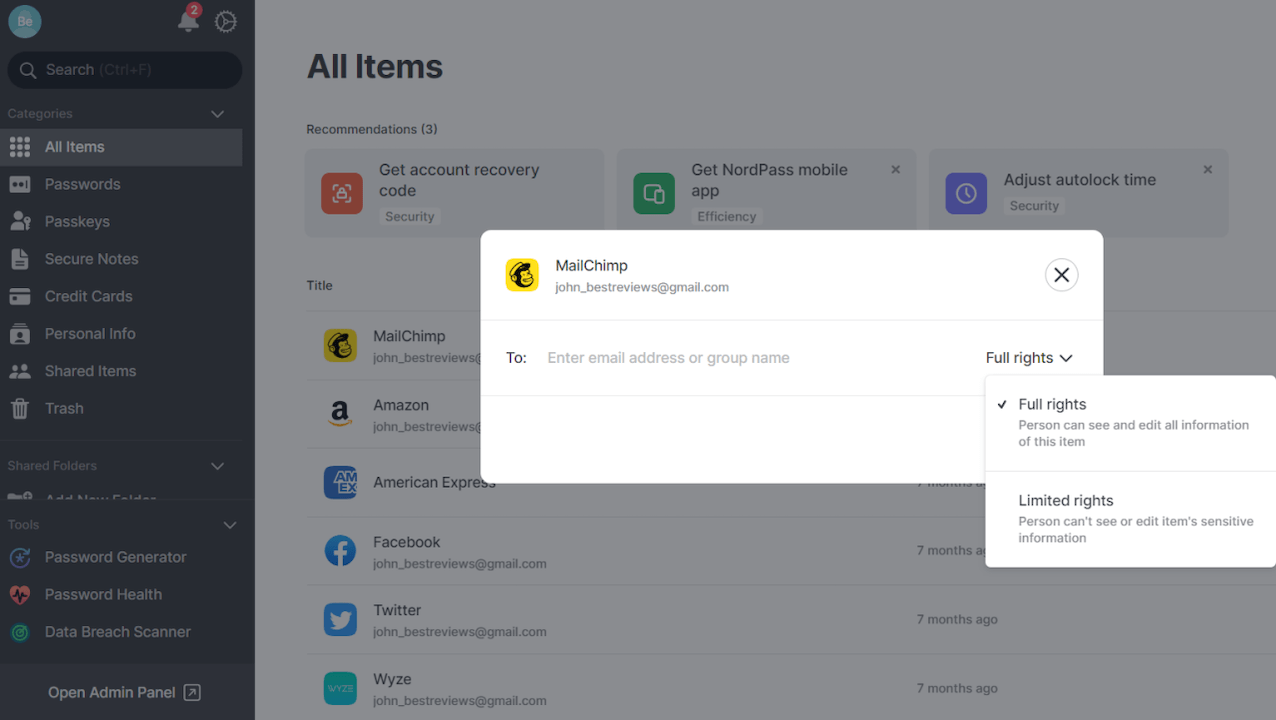
Task: Click the Twitter item icon
Action: pyautogui.click(x=340, y=619)
